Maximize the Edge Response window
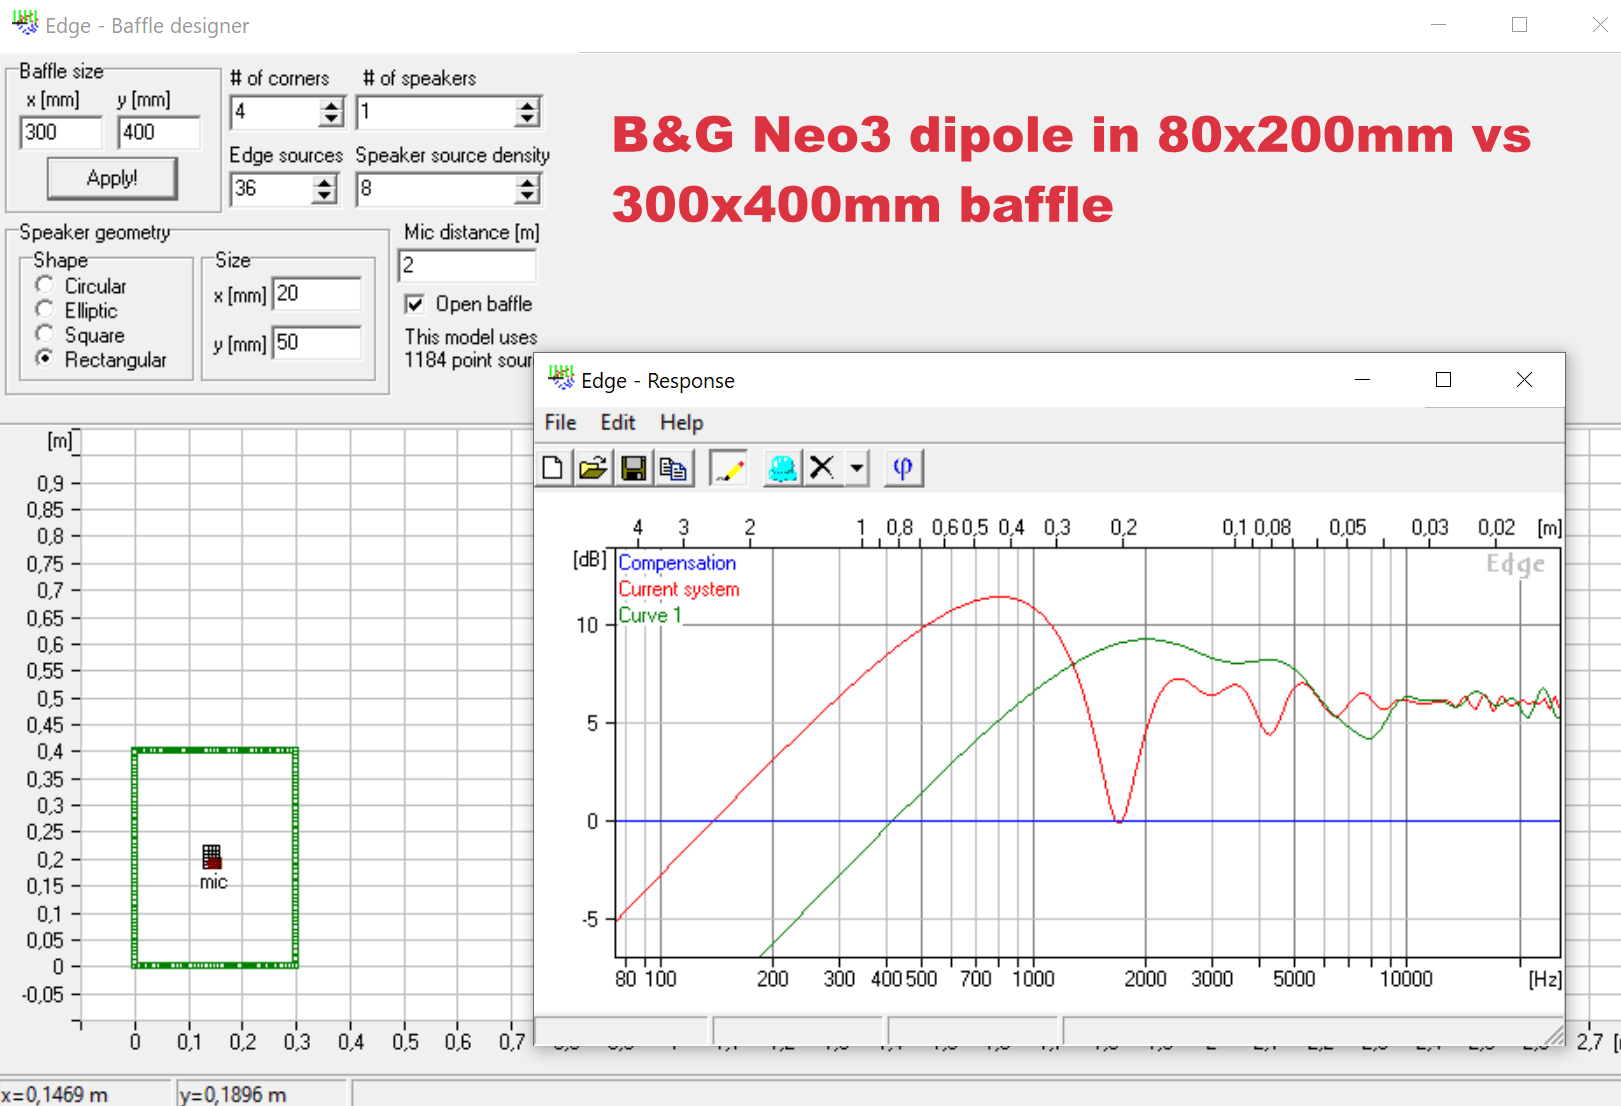1621x1106 pixels. [x=1443, y=380]
